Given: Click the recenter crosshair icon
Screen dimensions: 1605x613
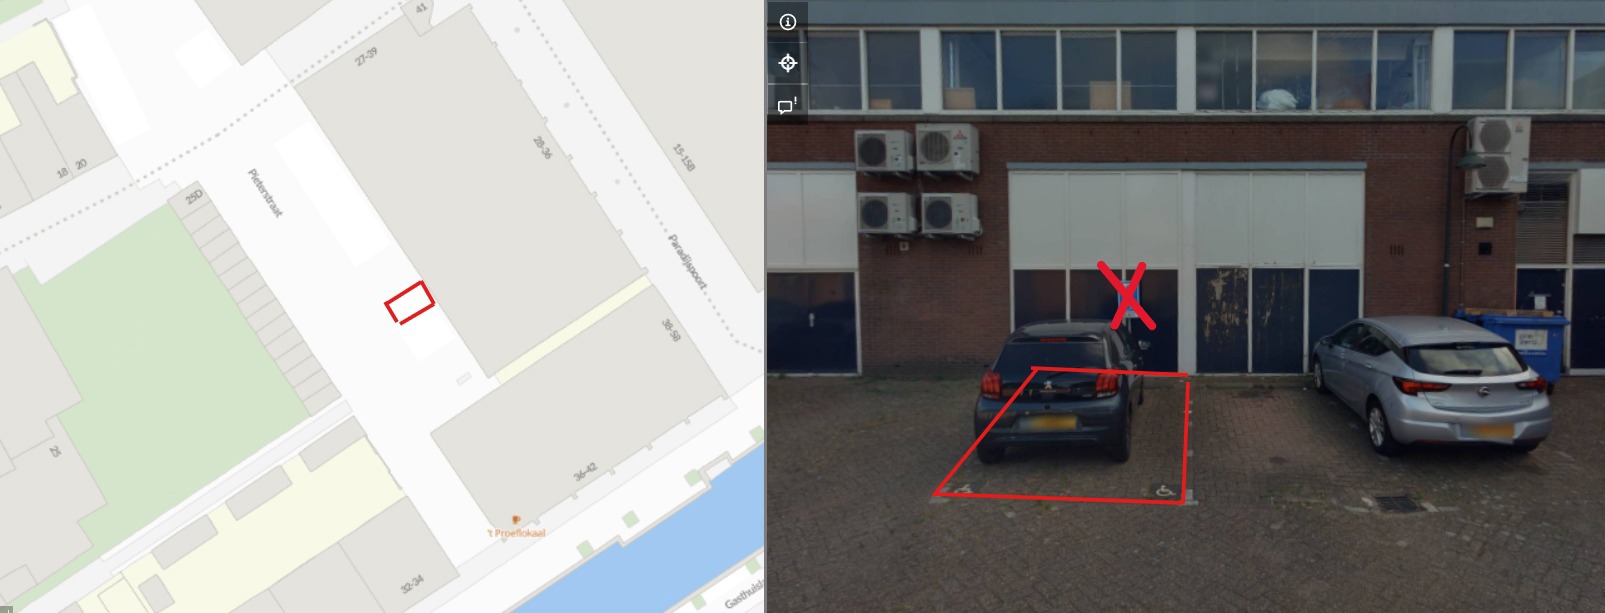Looking at the screenshot, I should tap(788, 63).
